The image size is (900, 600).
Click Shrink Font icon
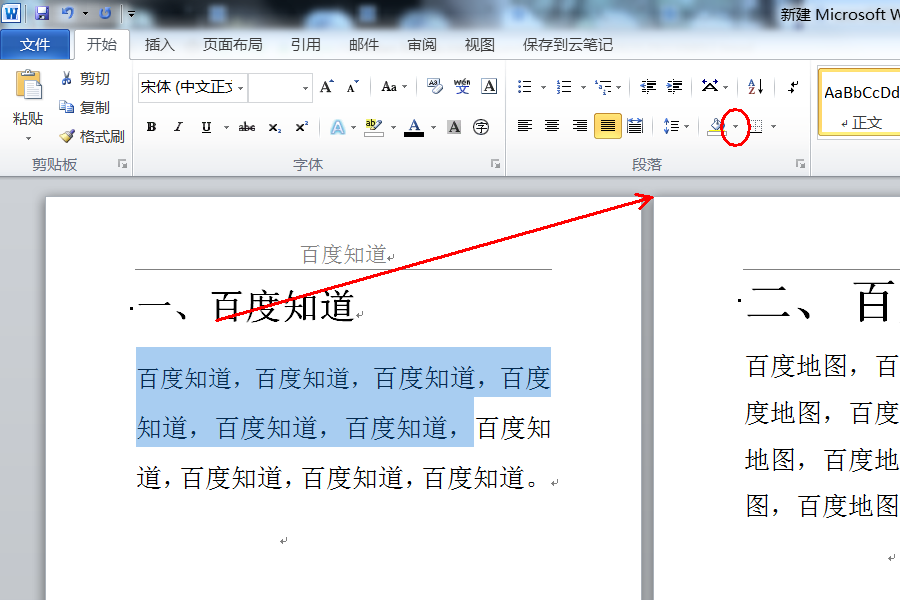click(x=352, y=87)
